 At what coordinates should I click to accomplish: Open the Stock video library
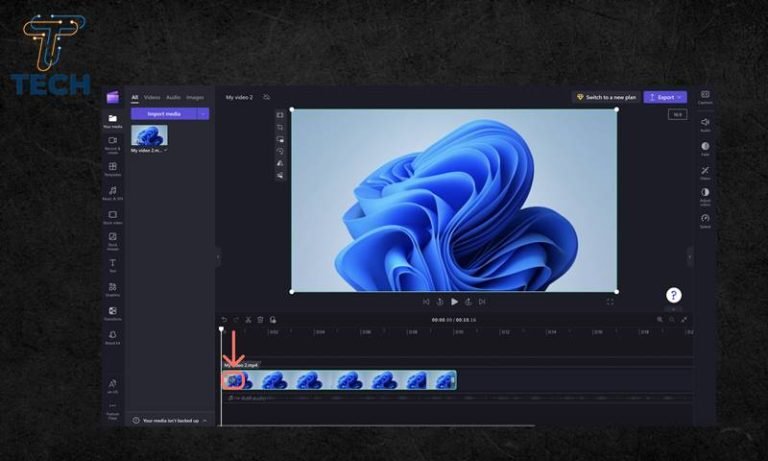[113, 217]
